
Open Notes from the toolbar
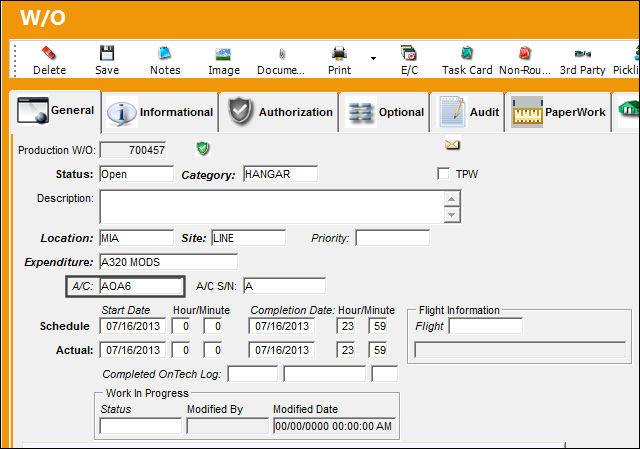pos(164,53)
